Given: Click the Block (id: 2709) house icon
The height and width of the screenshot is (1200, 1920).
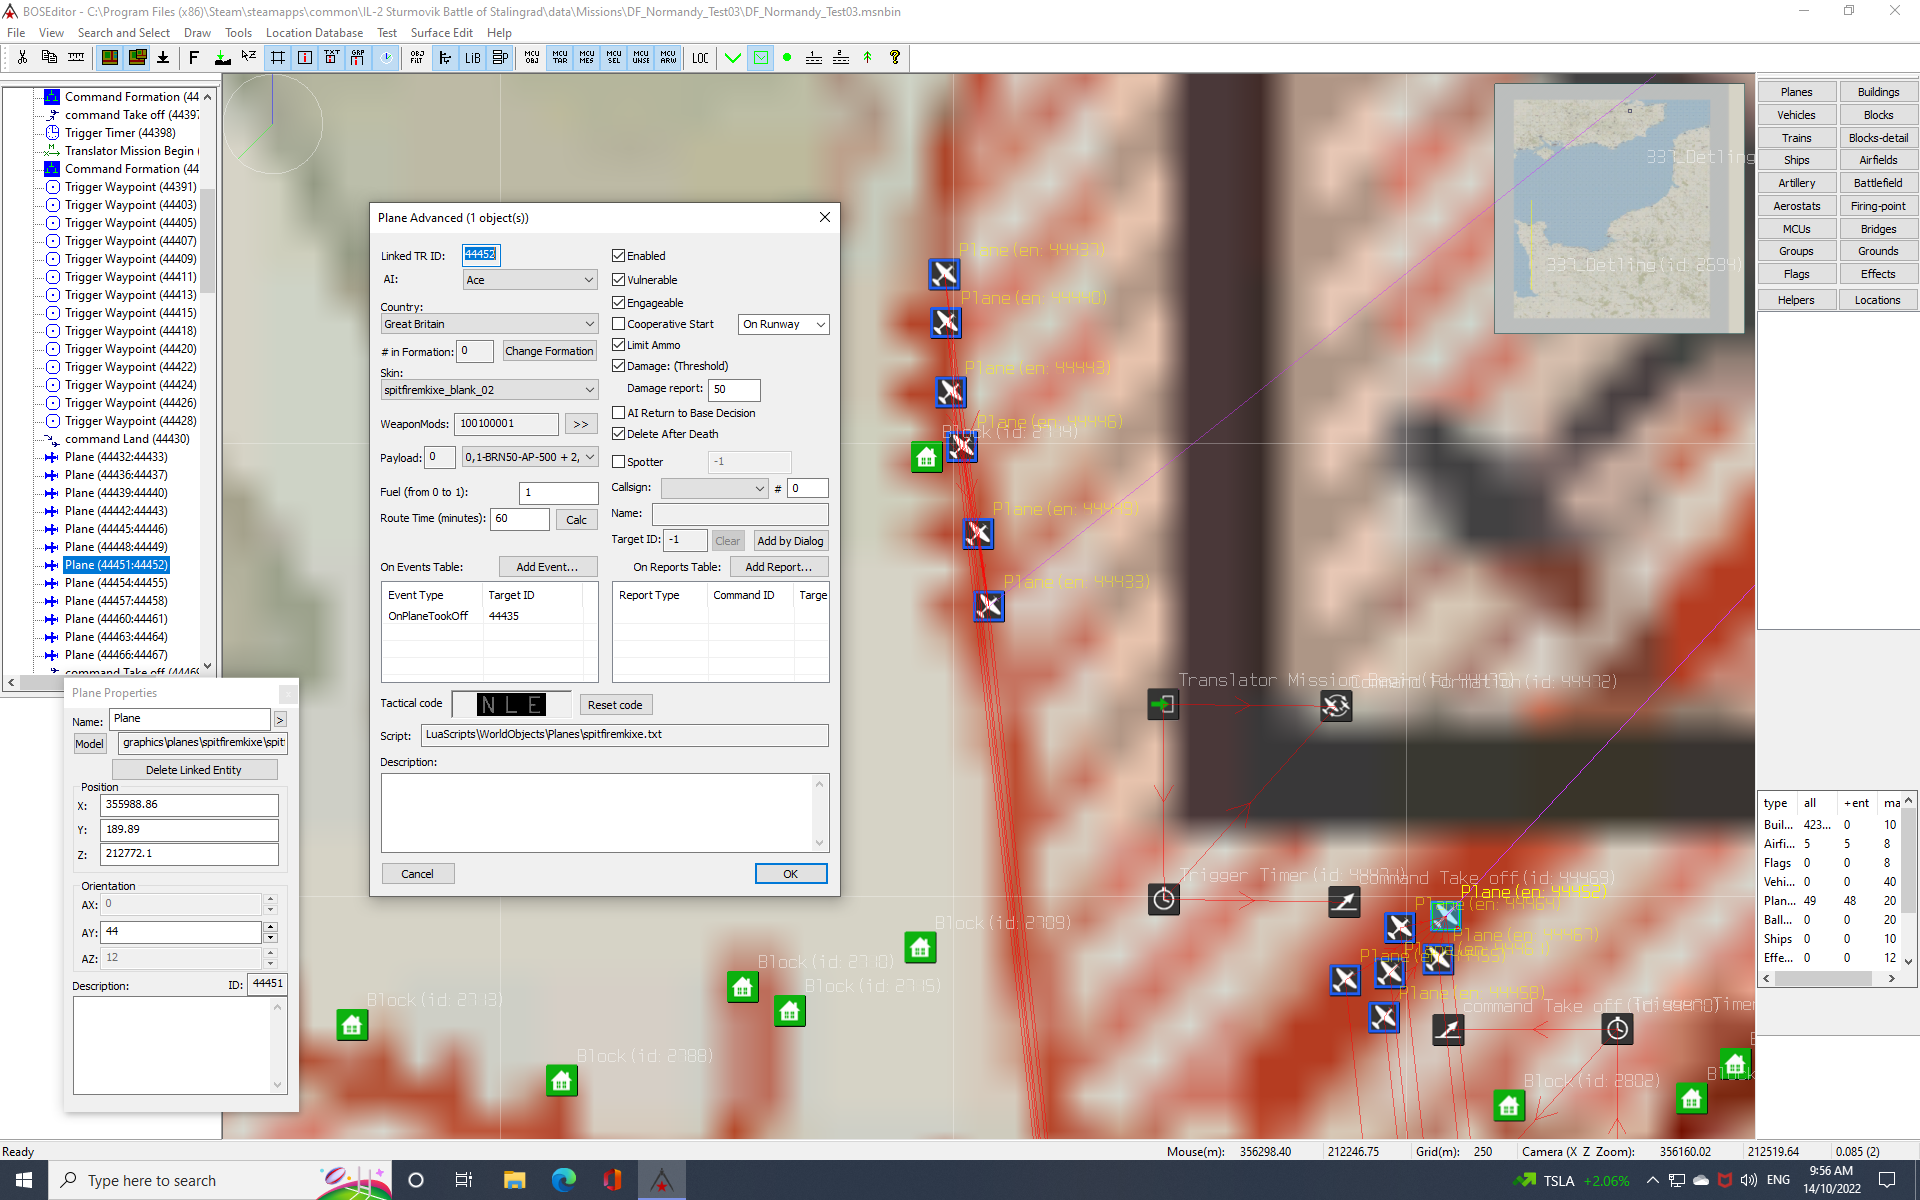Looking at the screenshot, I should pyautogui.click(x=920, y=947).
